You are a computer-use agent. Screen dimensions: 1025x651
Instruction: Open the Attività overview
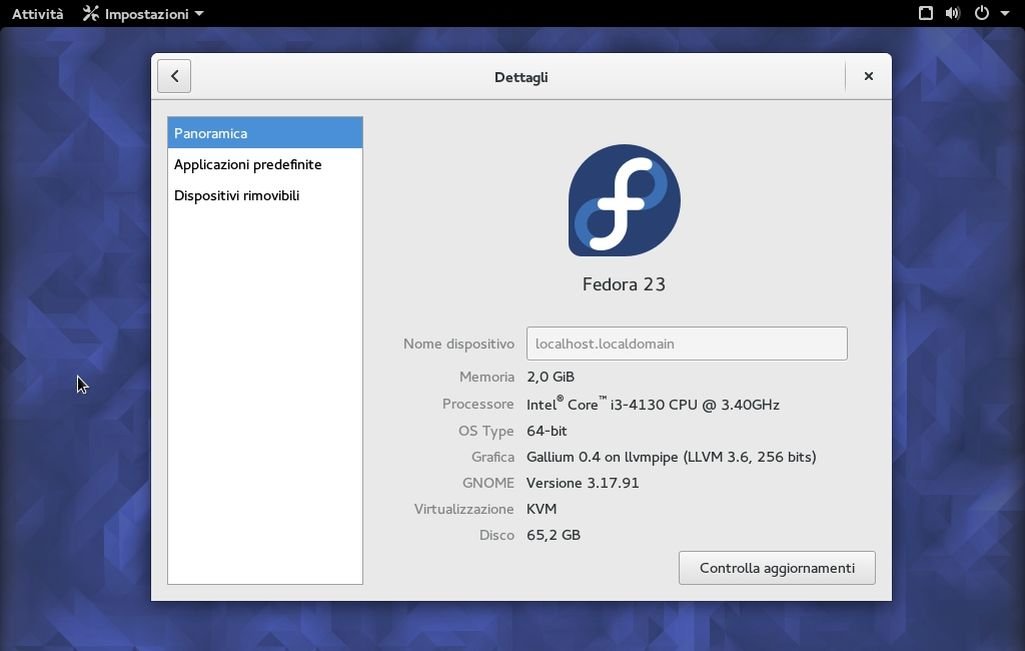click(37, 14)
